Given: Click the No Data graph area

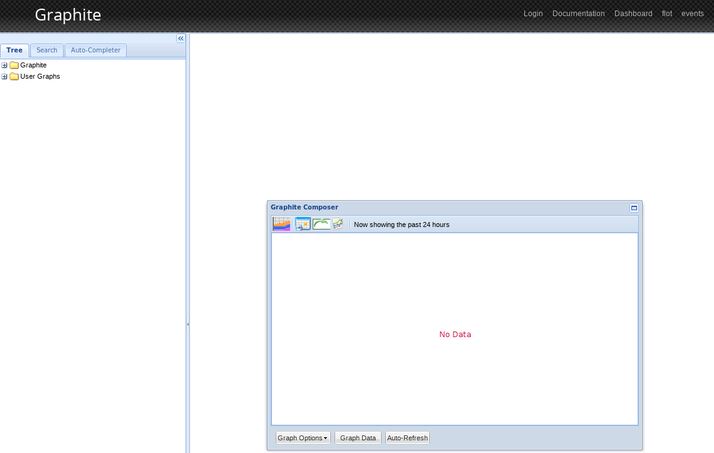Looking at the screenshot, I should pyautogui.click(x=455, y=334).
